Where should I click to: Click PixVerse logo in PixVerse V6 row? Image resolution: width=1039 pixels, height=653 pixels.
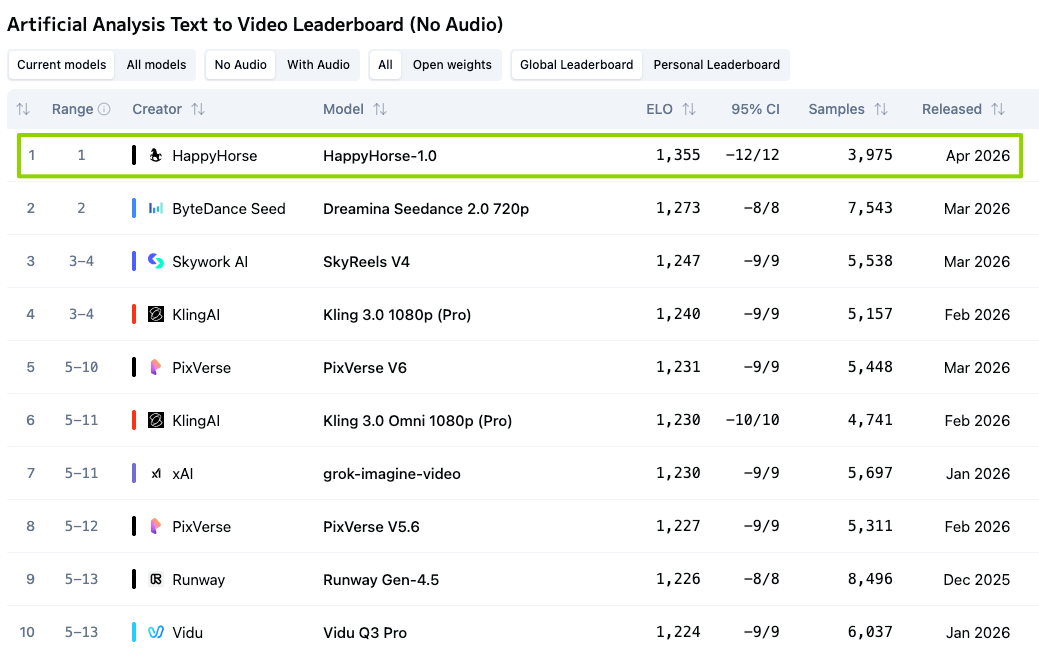(x=155, y=367)
